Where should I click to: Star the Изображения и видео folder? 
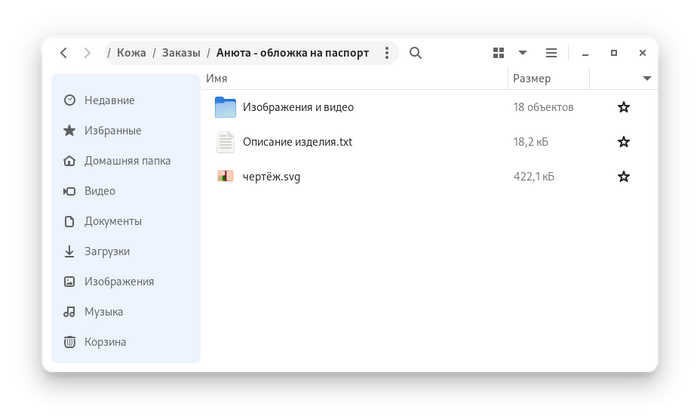pyautogui.click(x=624, y=107)
